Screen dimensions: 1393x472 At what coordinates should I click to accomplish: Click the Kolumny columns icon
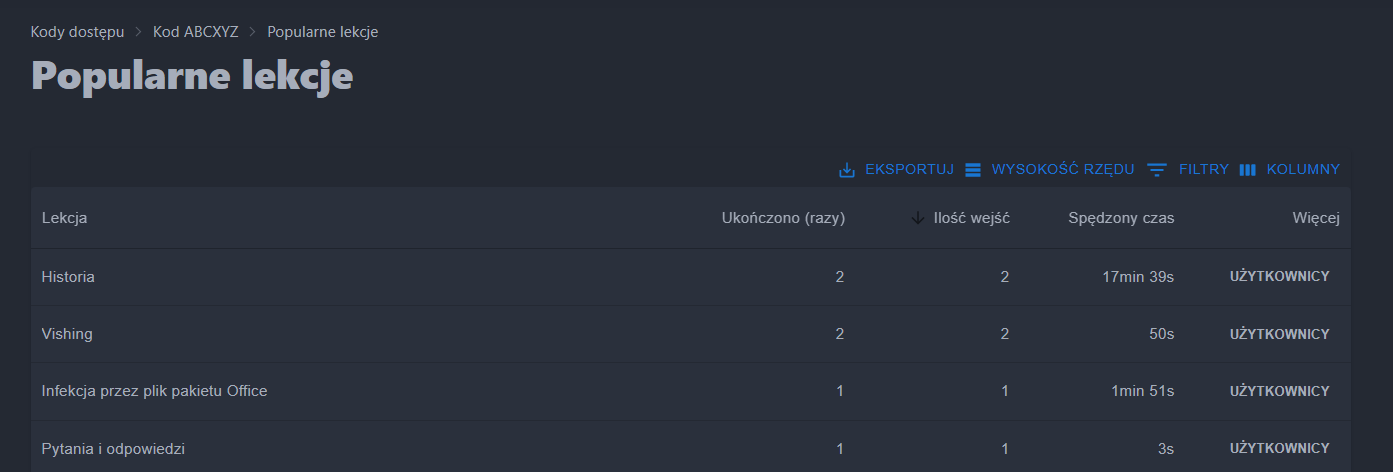tap(1247, 170)
